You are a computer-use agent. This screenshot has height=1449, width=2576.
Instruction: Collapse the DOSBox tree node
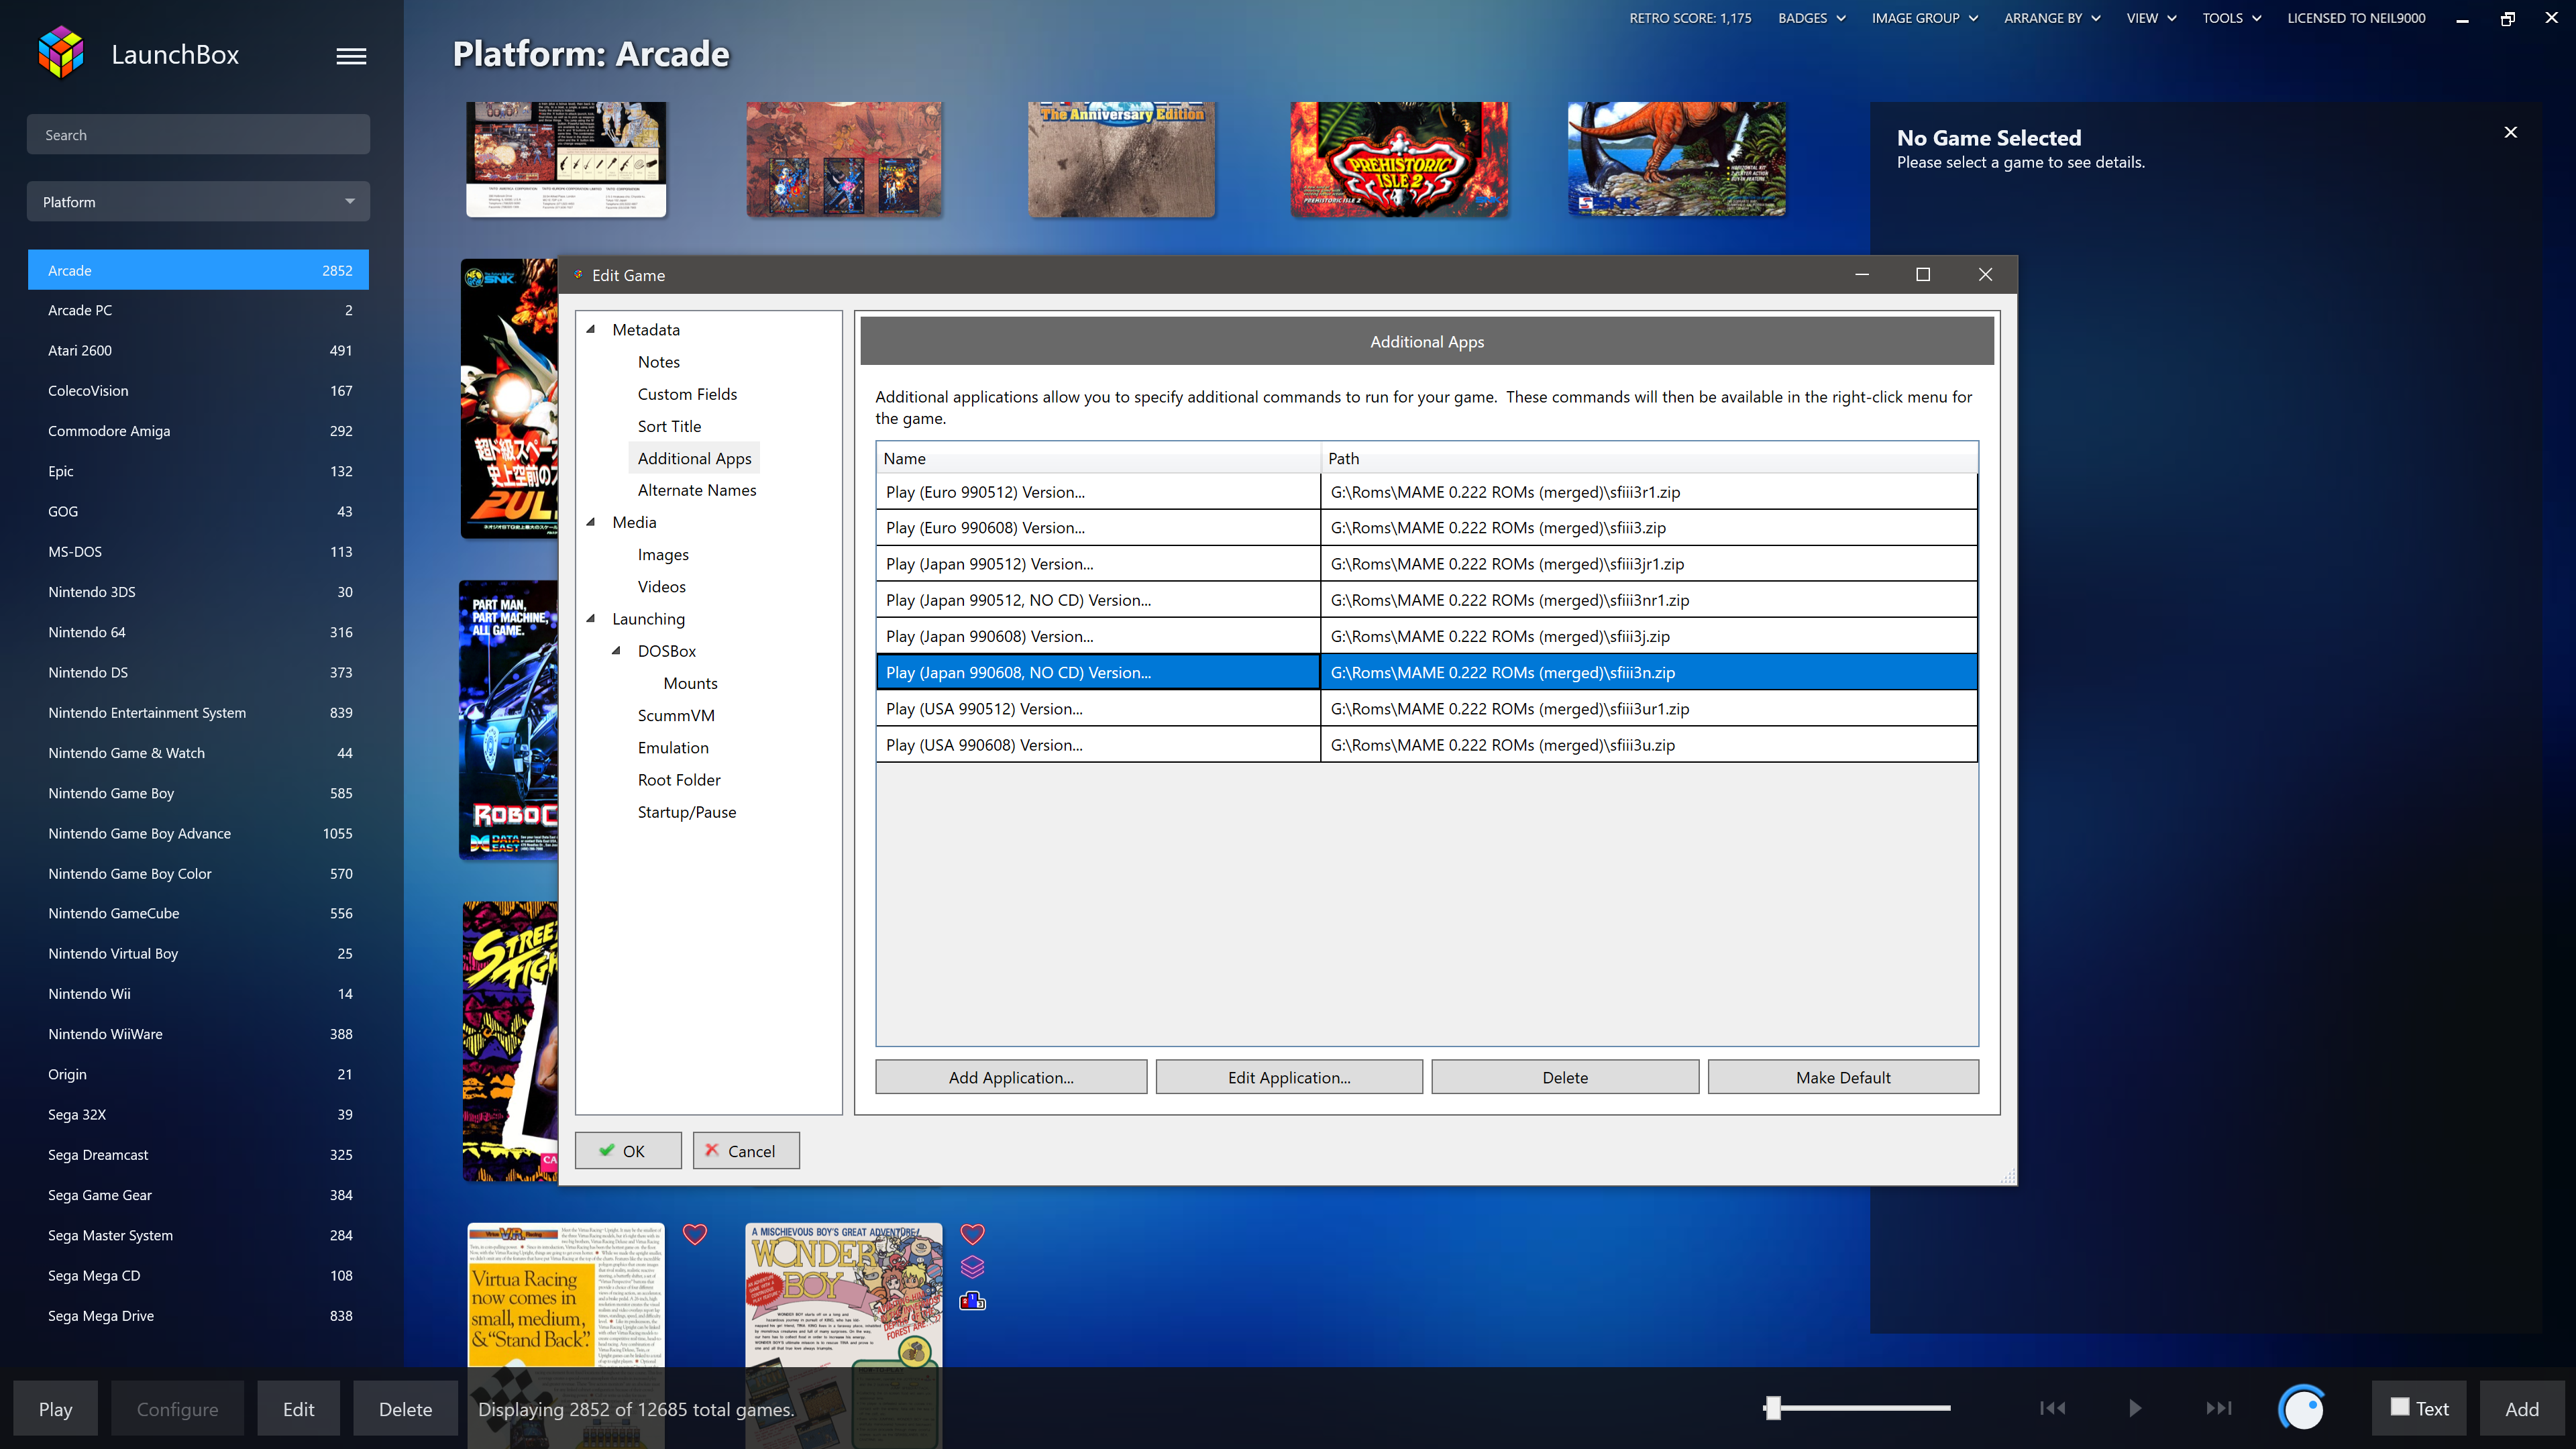click(x=616, y=651)
